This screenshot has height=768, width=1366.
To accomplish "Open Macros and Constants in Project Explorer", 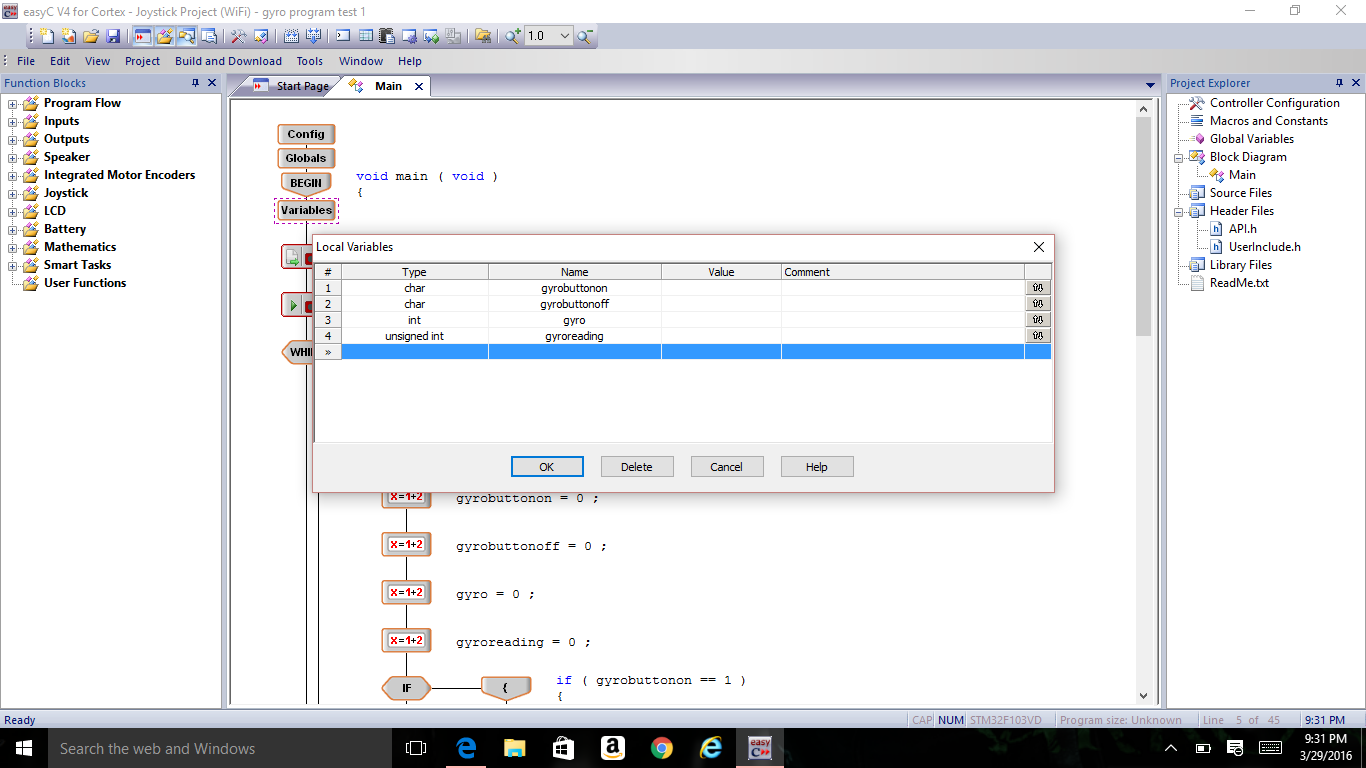I will tap(1268, 121).
